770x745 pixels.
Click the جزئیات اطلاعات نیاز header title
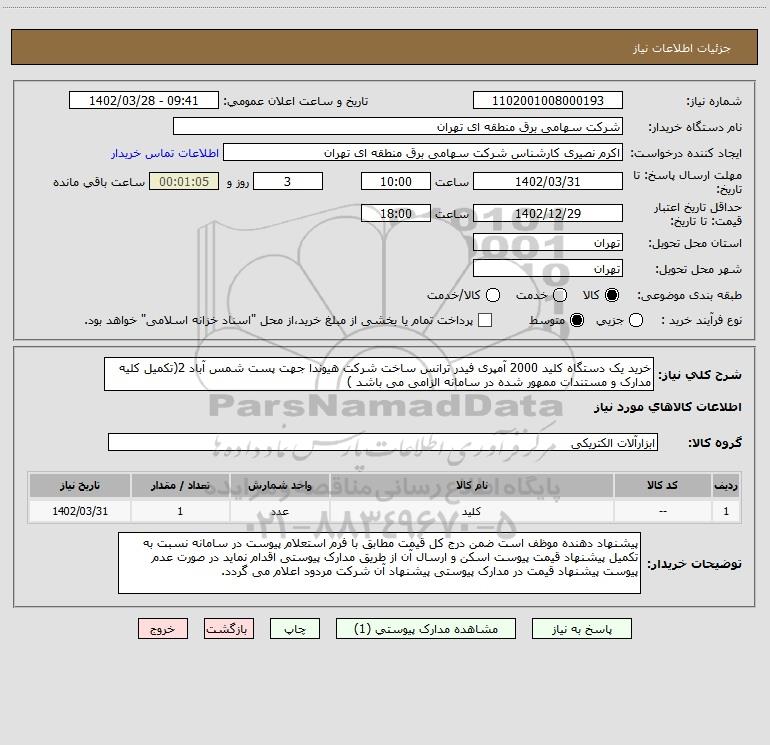tap(682, 48)
